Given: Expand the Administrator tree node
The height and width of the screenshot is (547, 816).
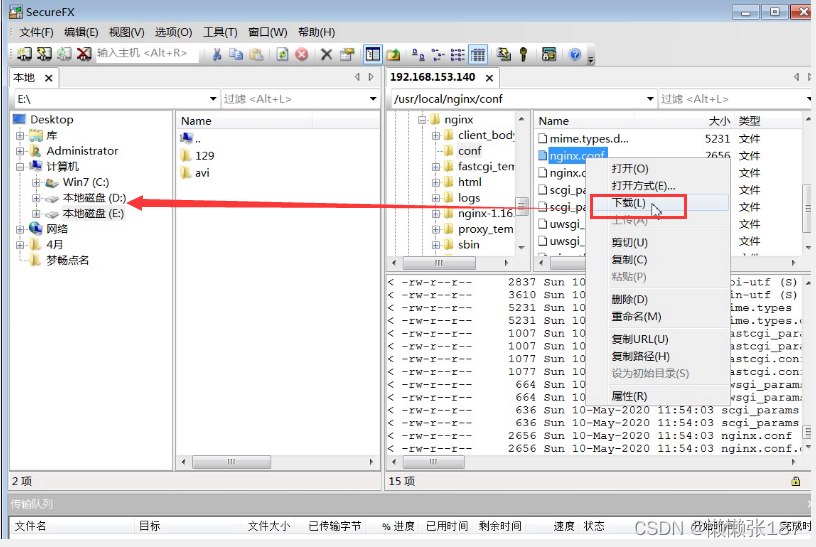Looking at the screenshot, I should pyautogui.click(x=20, y=151).
